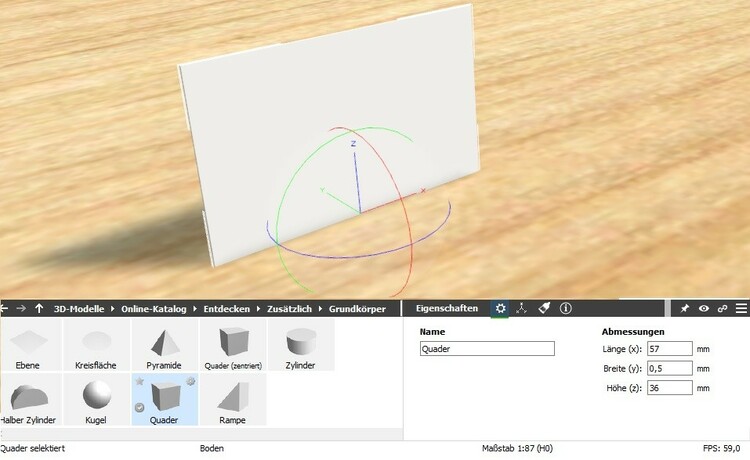Select the Pyramide primitive
750x460 pixels.
coord(165,345)
